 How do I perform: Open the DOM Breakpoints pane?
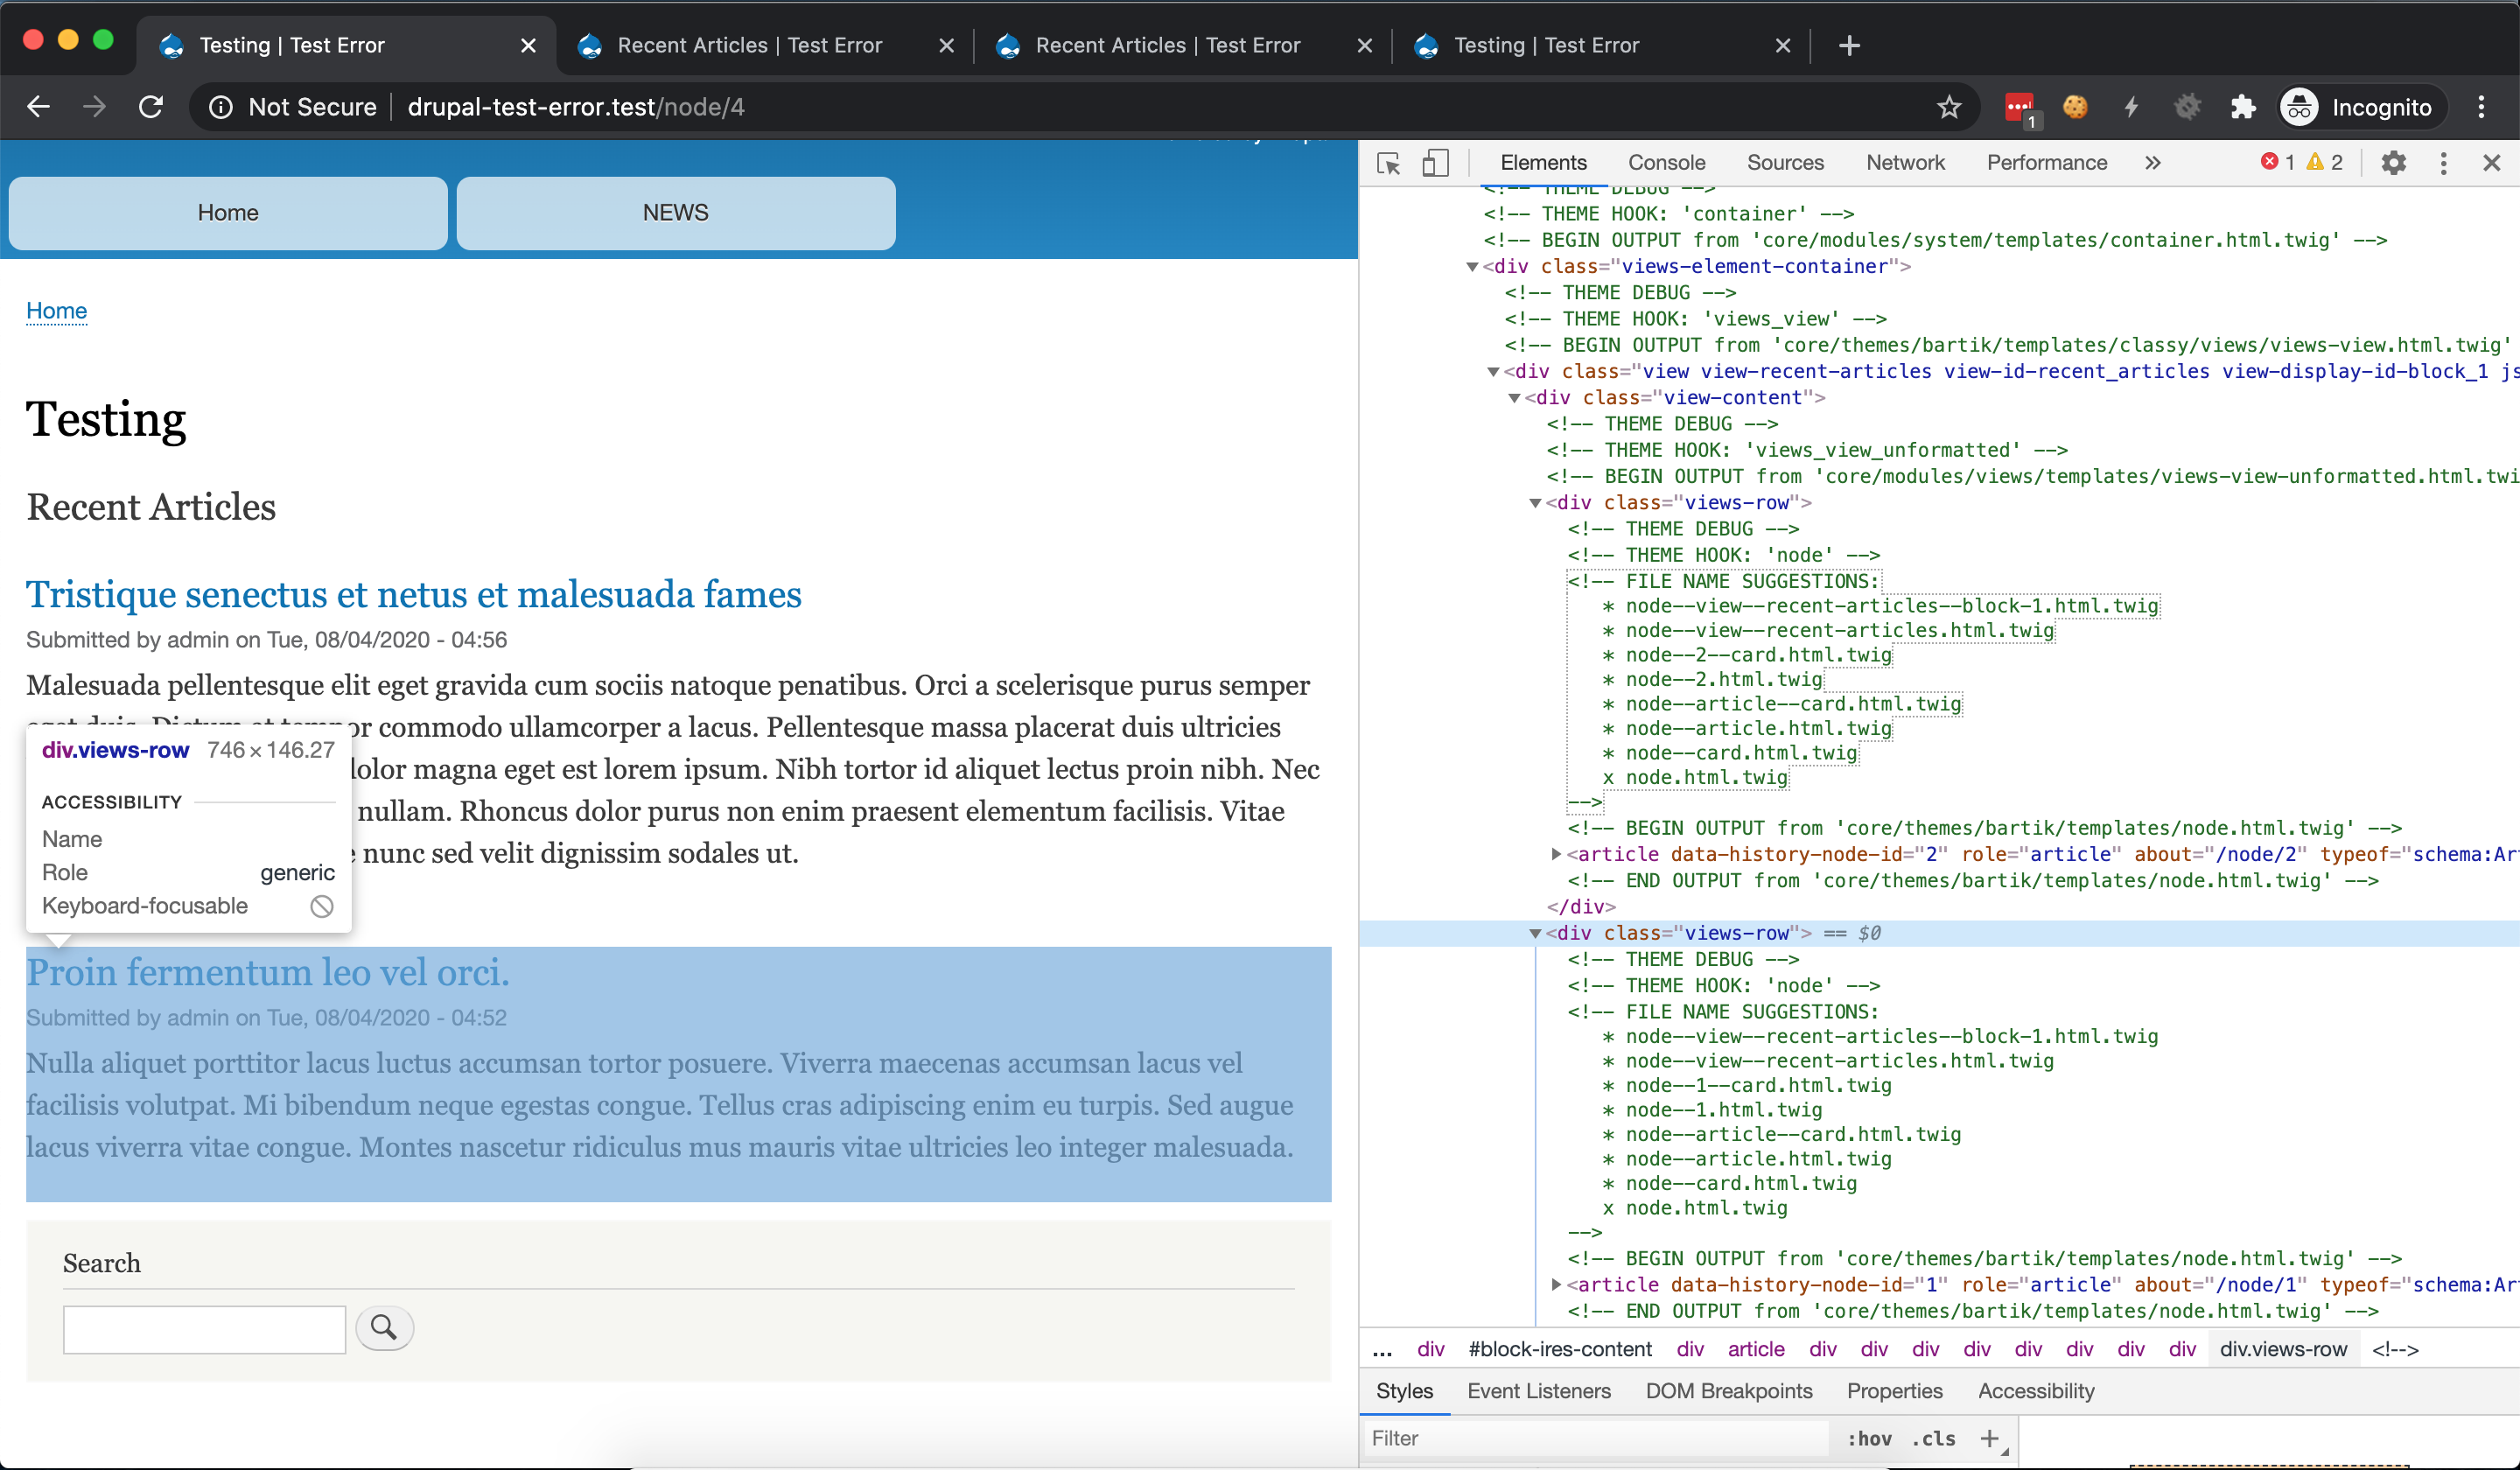coord(1728,1390)
